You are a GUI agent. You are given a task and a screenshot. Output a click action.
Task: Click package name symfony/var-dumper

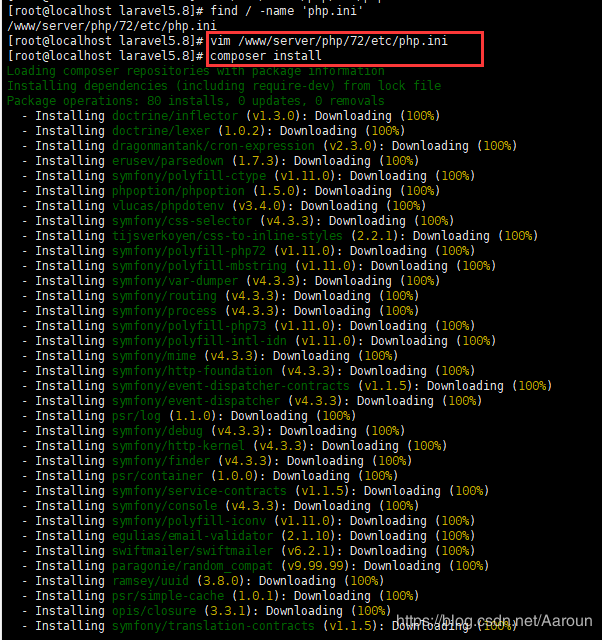(x=175, y=280)
